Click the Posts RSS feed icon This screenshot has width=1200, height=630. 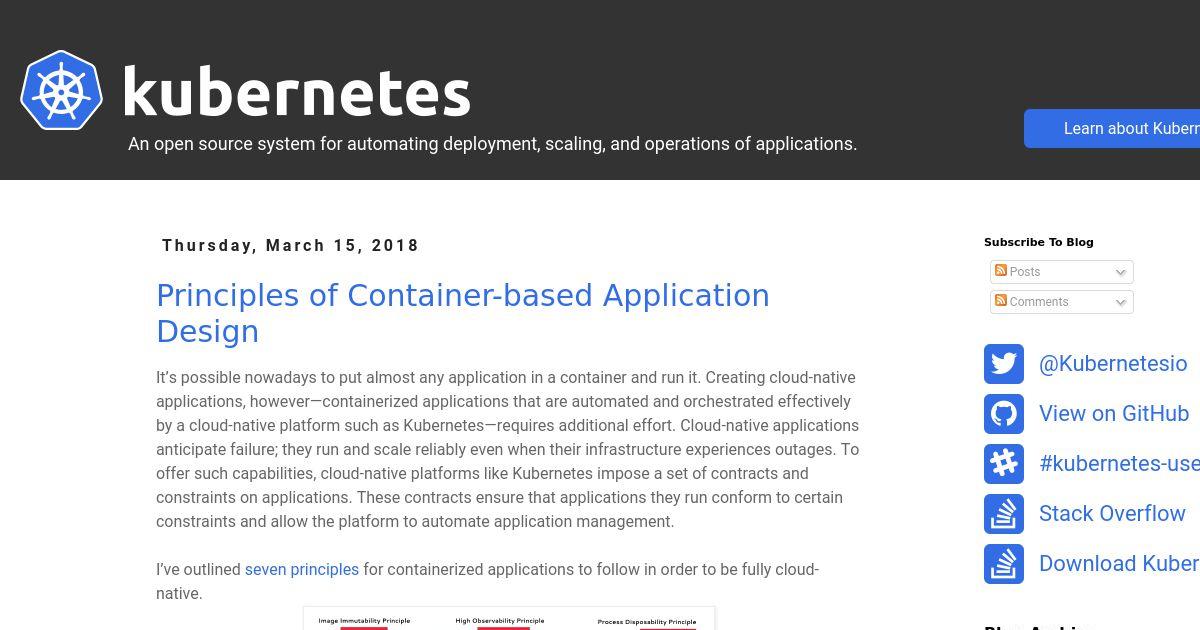click(1001, 271)
